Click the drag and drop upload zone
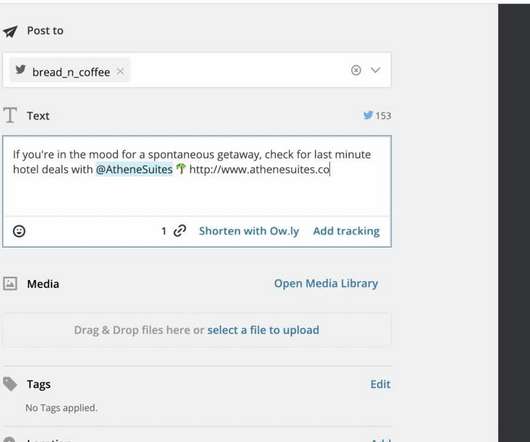The image size is (530, 442). click(197, 330)
